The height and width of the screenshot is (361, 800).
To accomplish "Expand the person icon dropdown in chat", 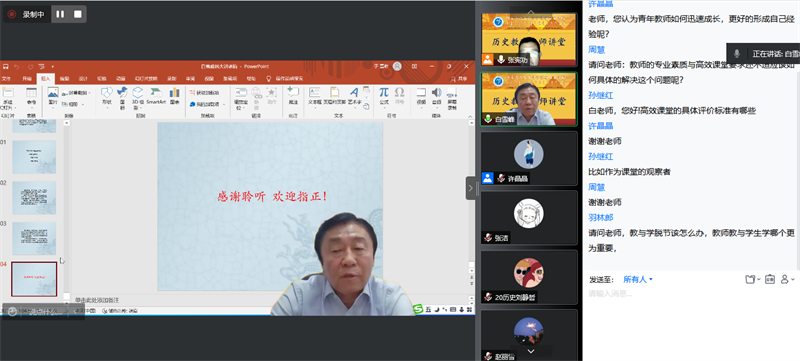I will [788, 279].
